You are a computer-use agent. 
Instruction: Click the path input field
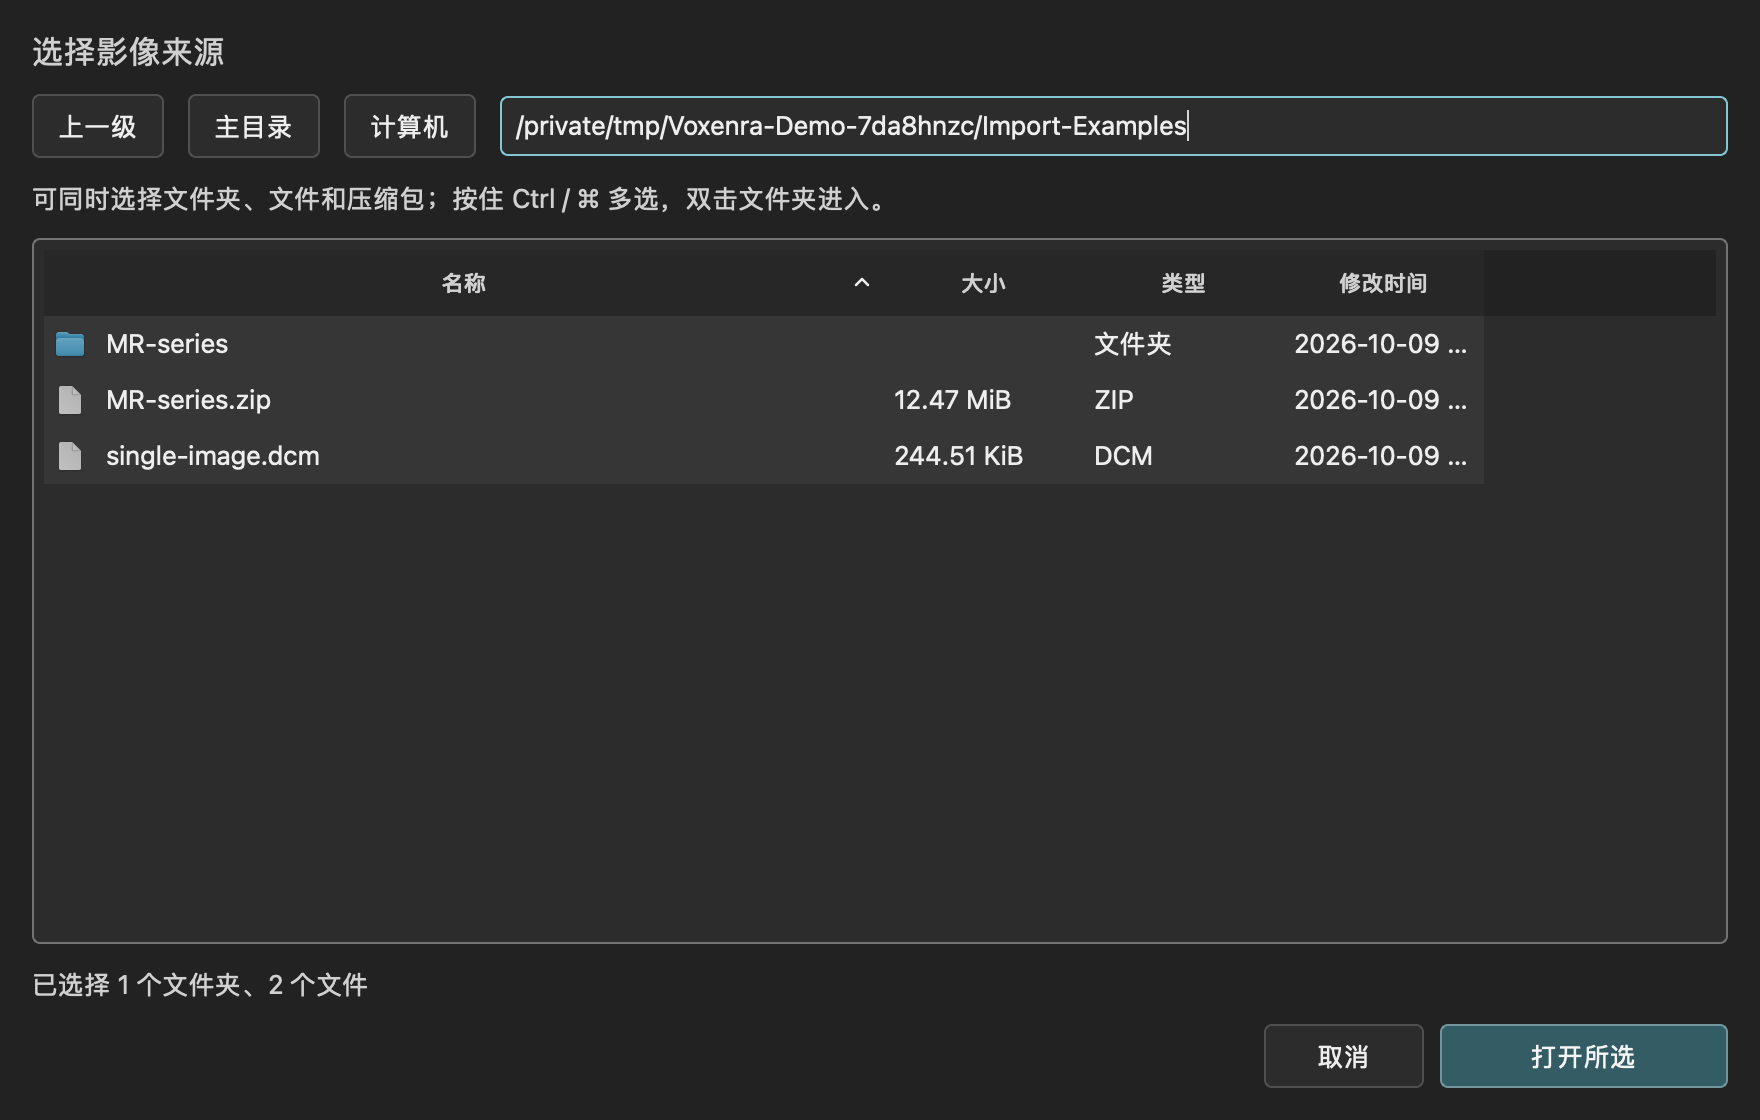(x=1113, y=126)
